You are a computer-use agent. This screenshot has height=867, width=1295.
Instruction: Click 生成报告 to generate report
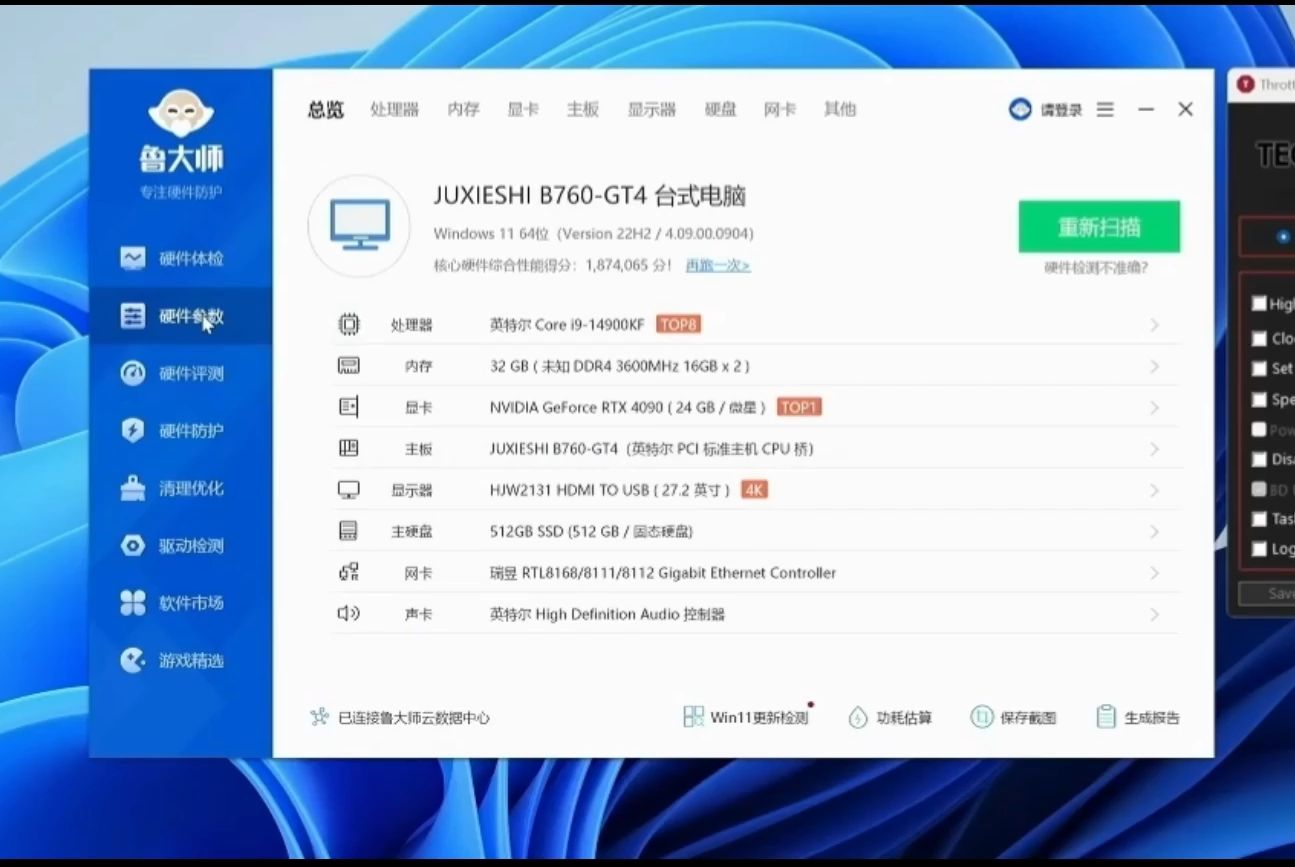pos(1138,718)
